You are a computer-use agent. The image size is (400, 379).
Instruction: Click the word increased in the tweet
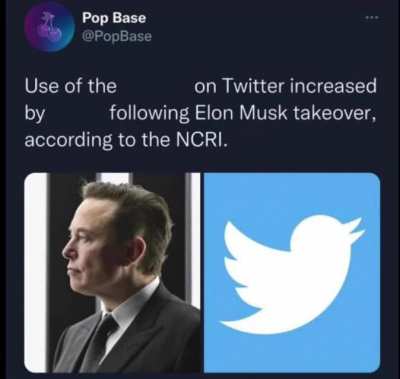[333, 86]
